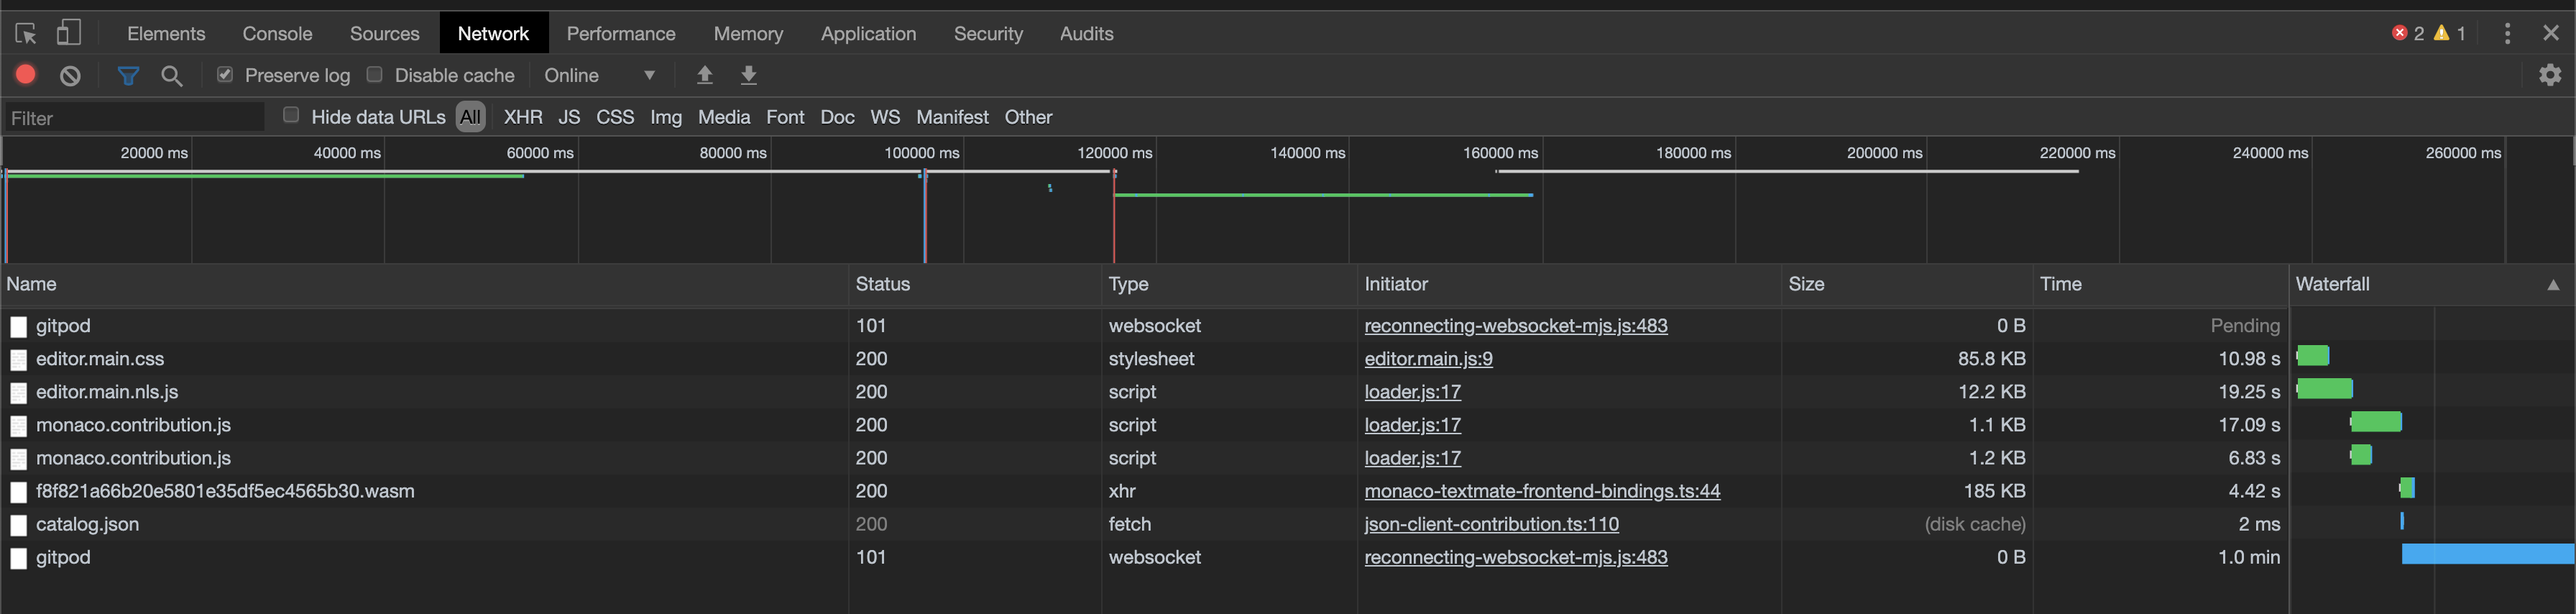
Task: Click the import HAR upload icon
Action: point(705,75)
